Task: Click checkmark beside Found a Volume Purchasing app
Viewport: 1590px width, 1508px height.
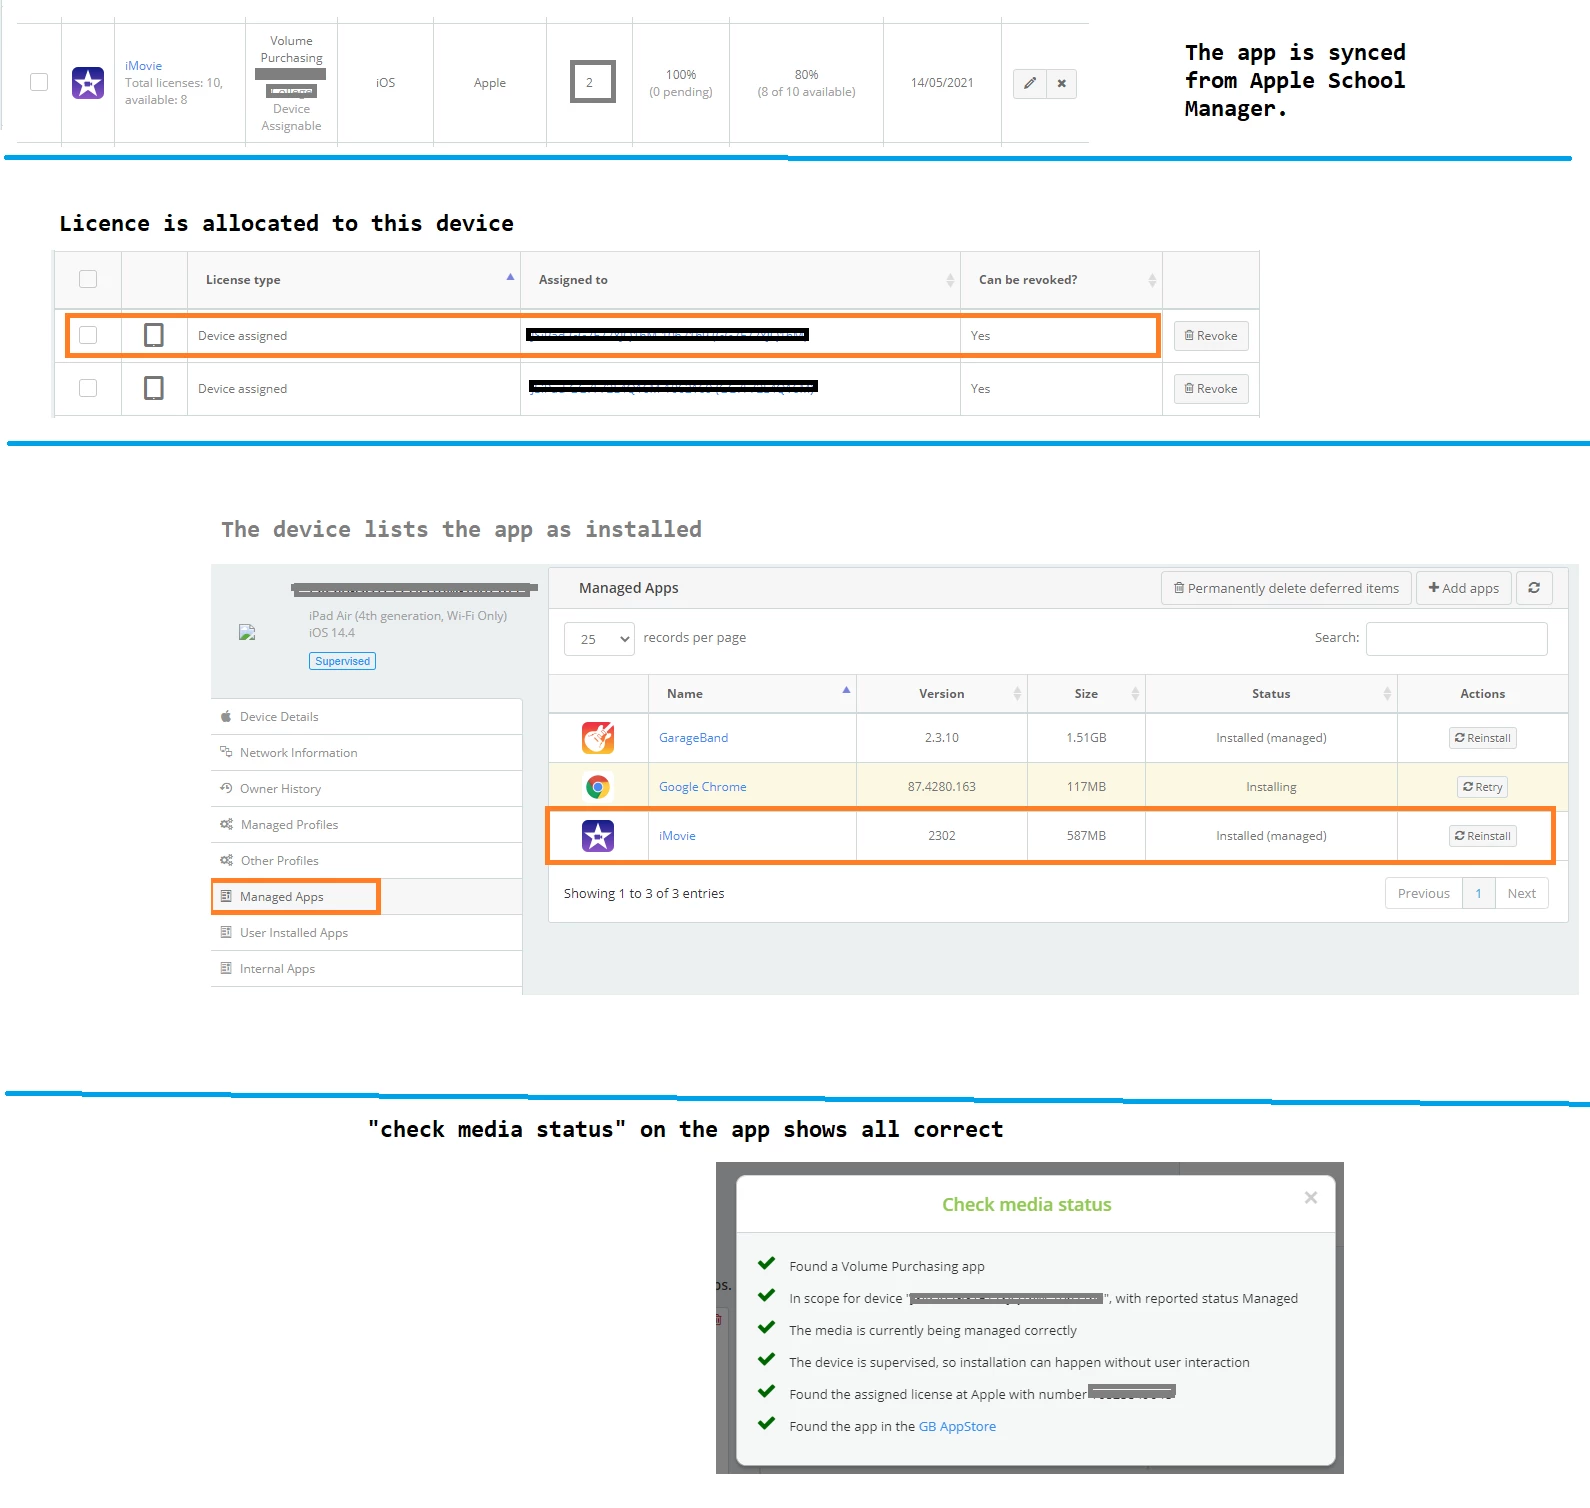Action: pyautogui.click(x=767, y=1264)
